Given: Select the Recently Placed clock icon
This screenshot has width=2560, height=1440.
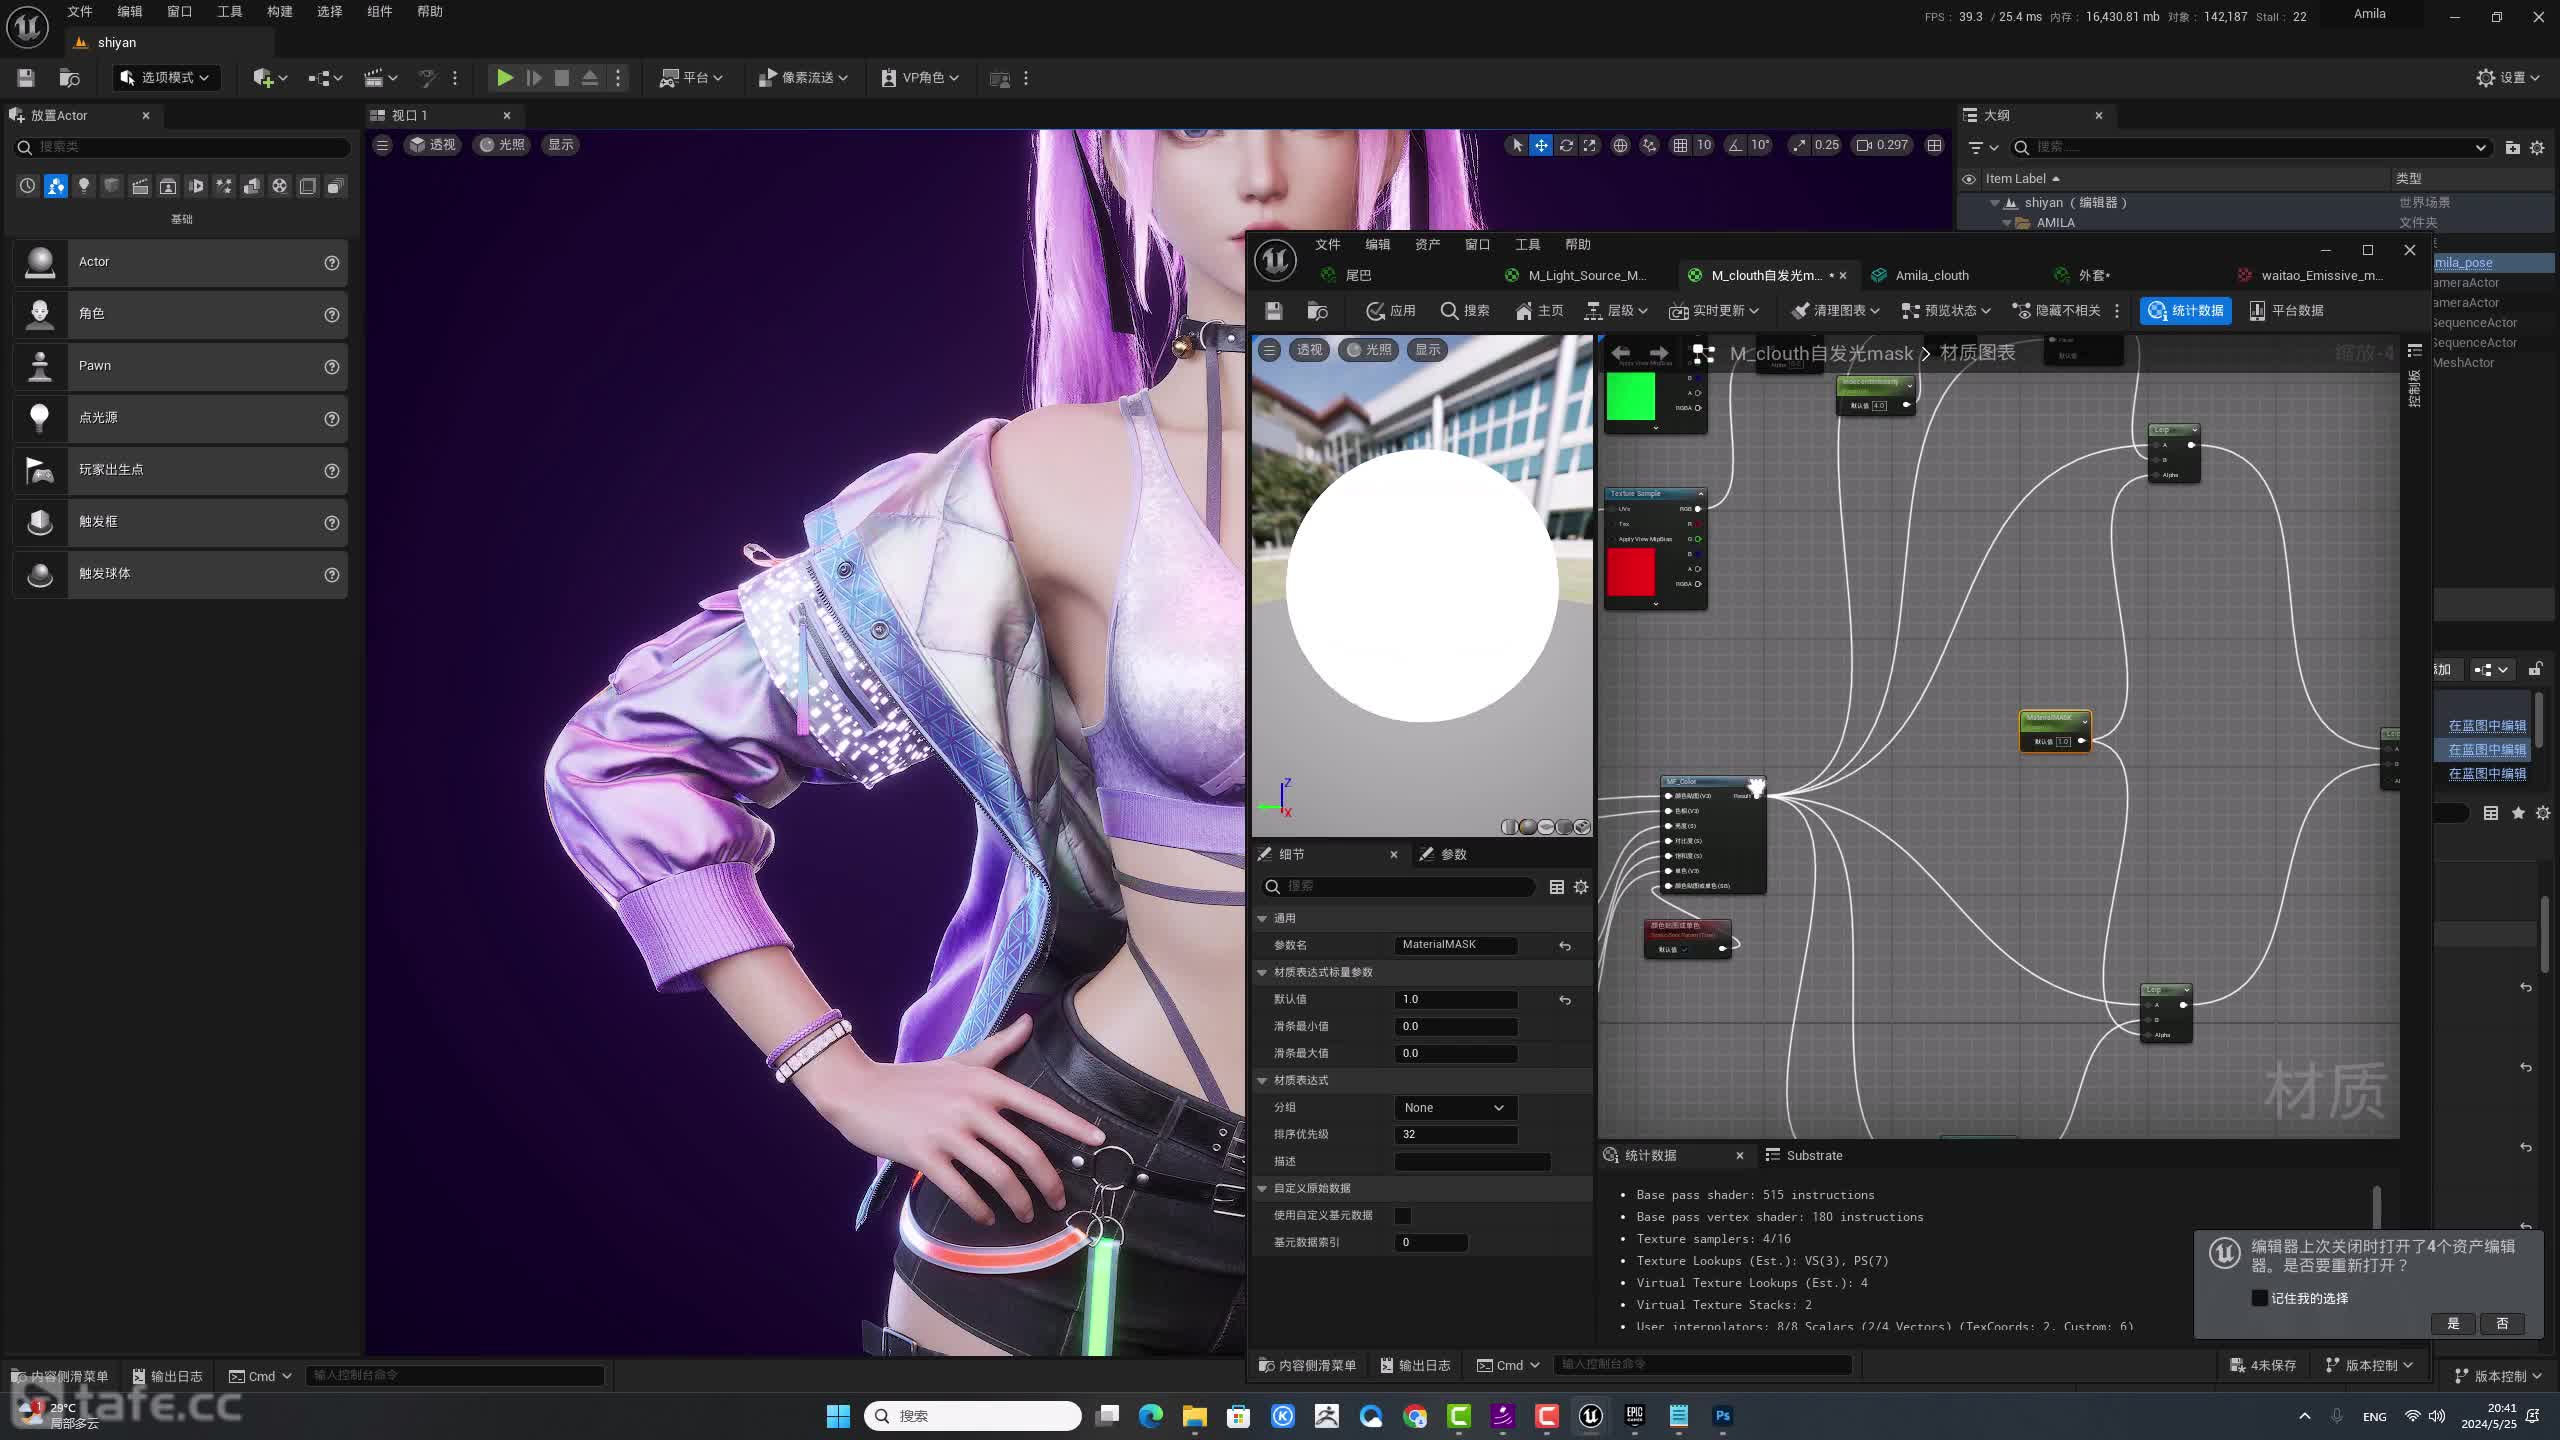Looking at the screenshot, I should [28, 186].
